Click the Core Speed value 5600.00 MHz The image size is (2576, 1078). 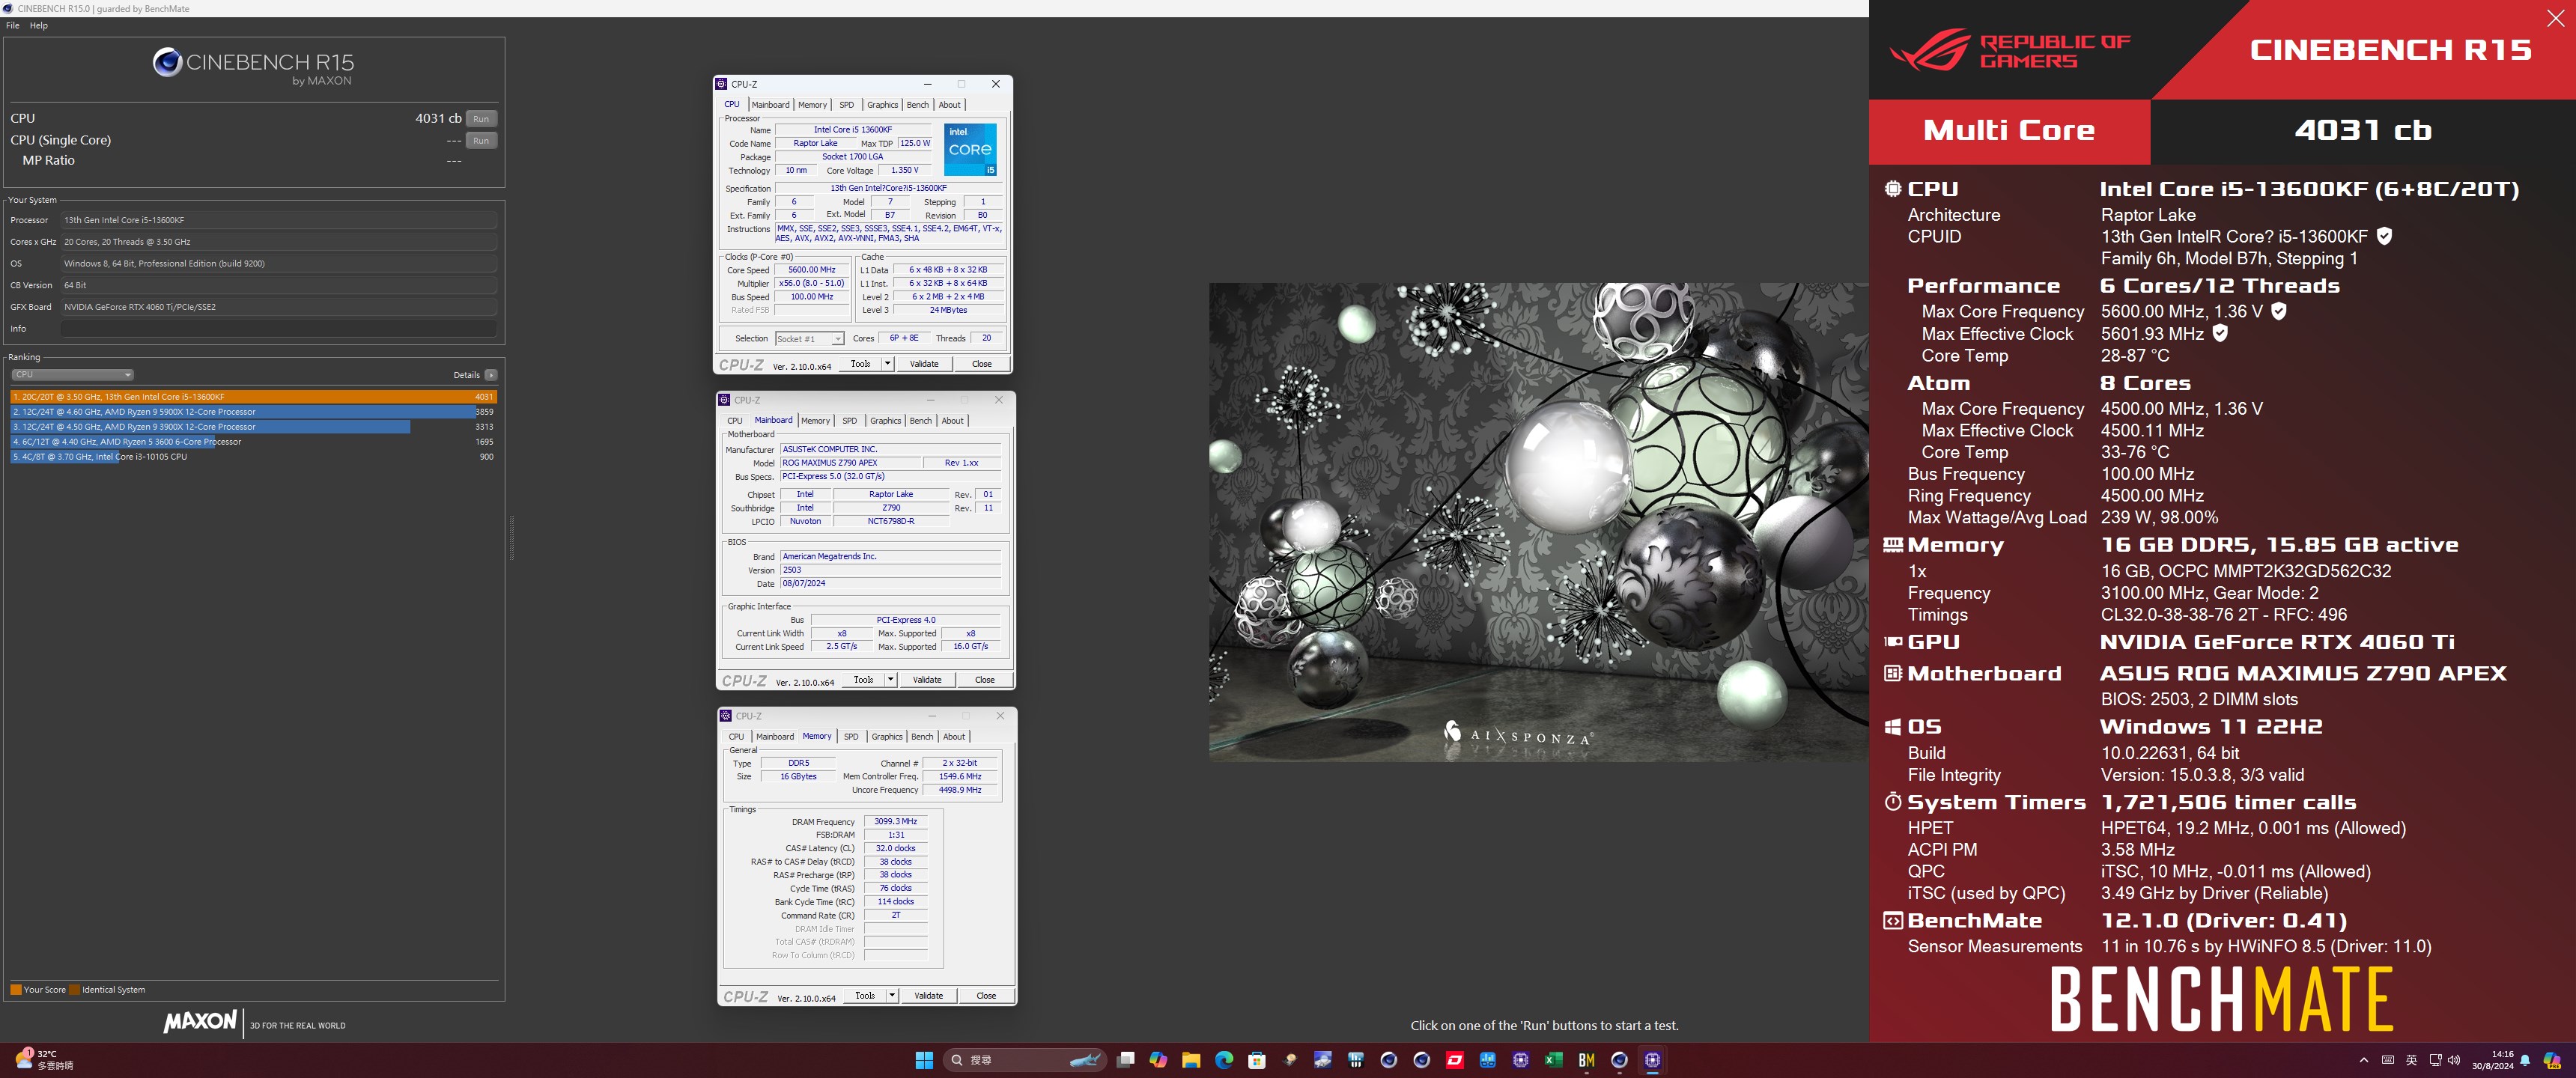pyautogui.click(x=811, y=270)
